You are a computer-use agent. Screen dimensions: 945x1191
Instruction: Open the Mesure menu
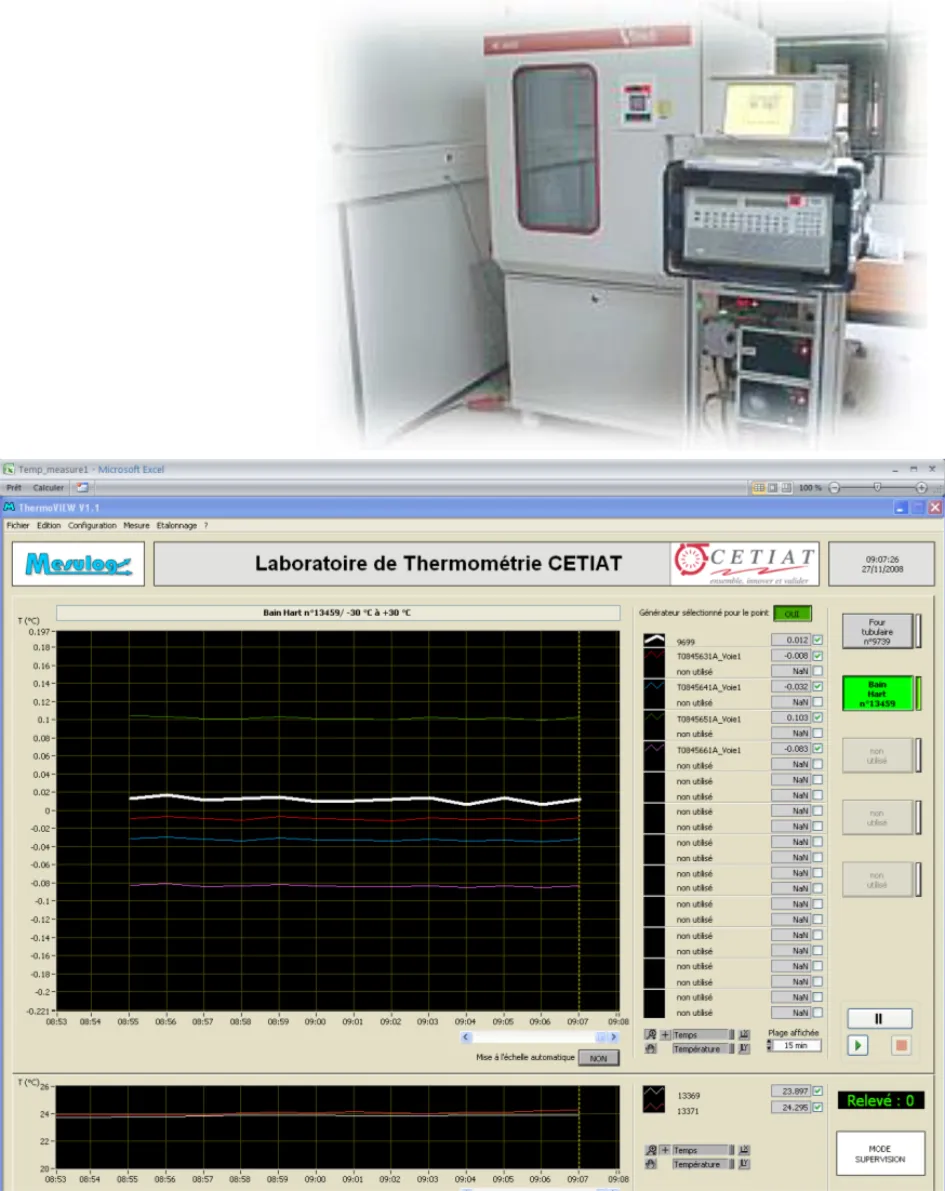pyautogui.click(x=137, y=526)
